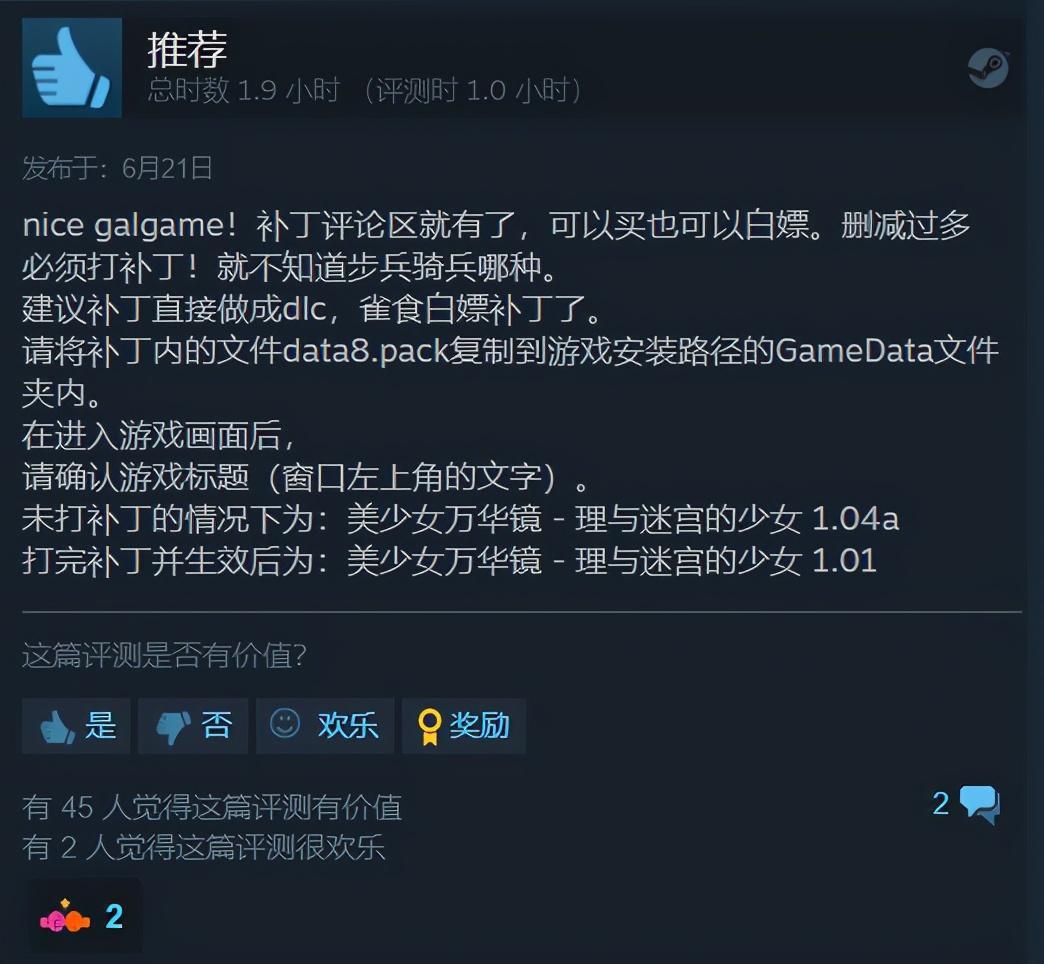
Task: Click the Steam logo in review header
Action: pos(989,68)
